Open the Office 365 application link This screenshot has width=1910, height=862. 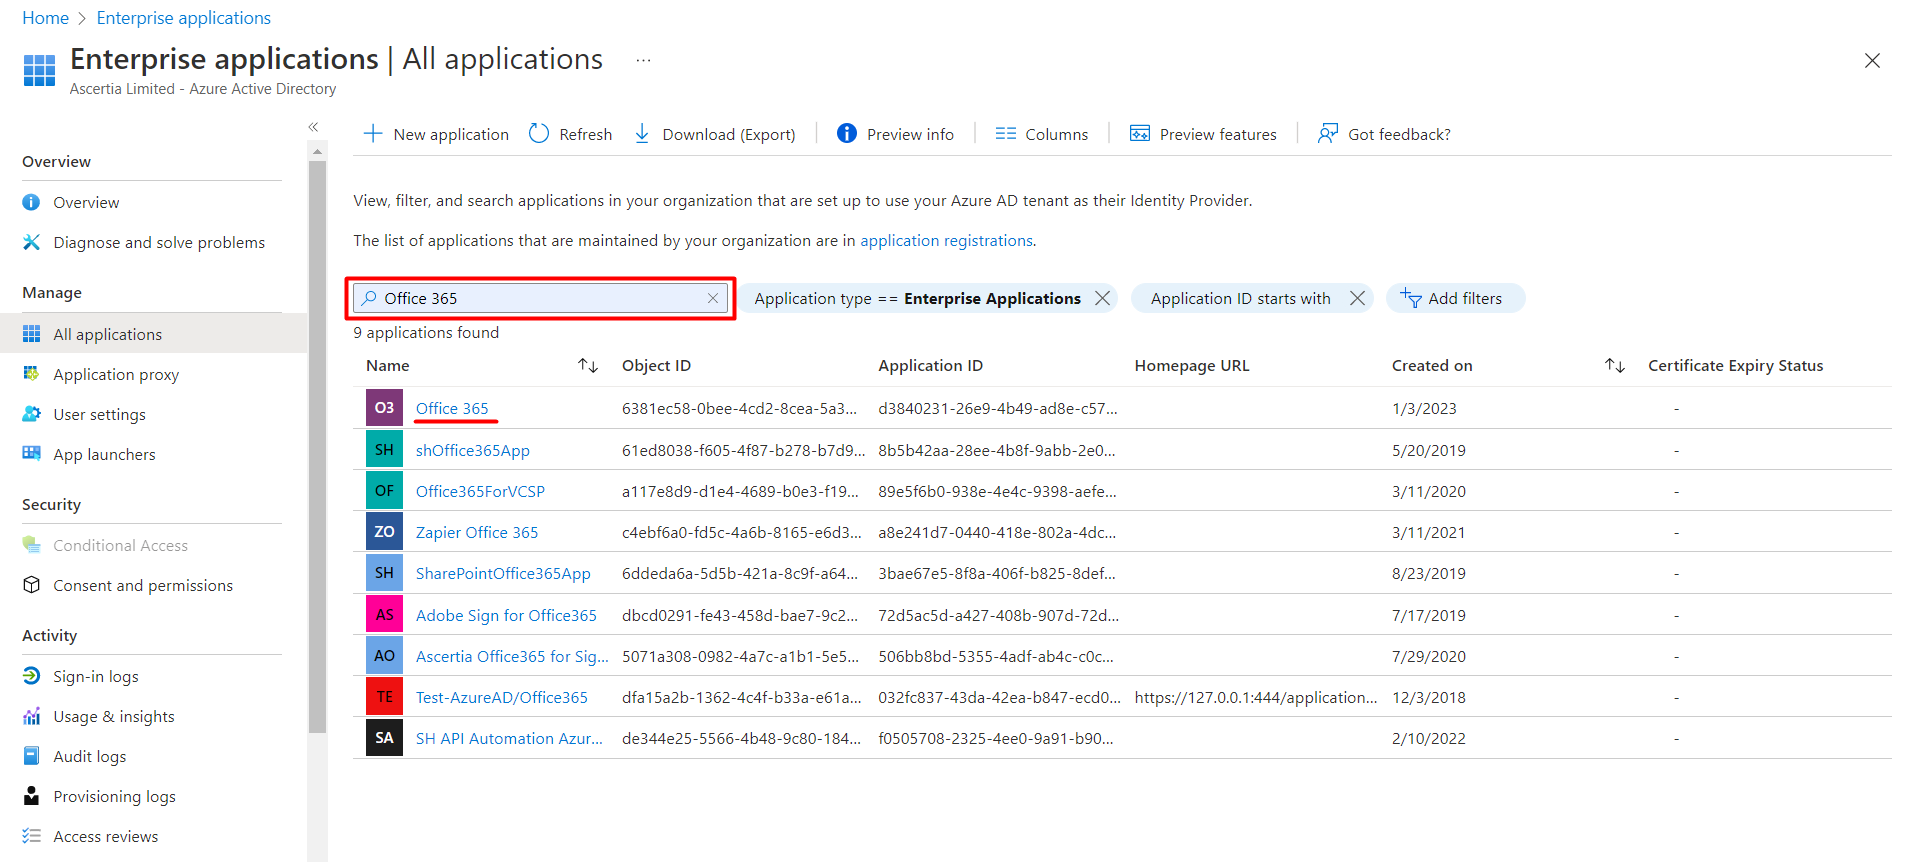point(452,408)
